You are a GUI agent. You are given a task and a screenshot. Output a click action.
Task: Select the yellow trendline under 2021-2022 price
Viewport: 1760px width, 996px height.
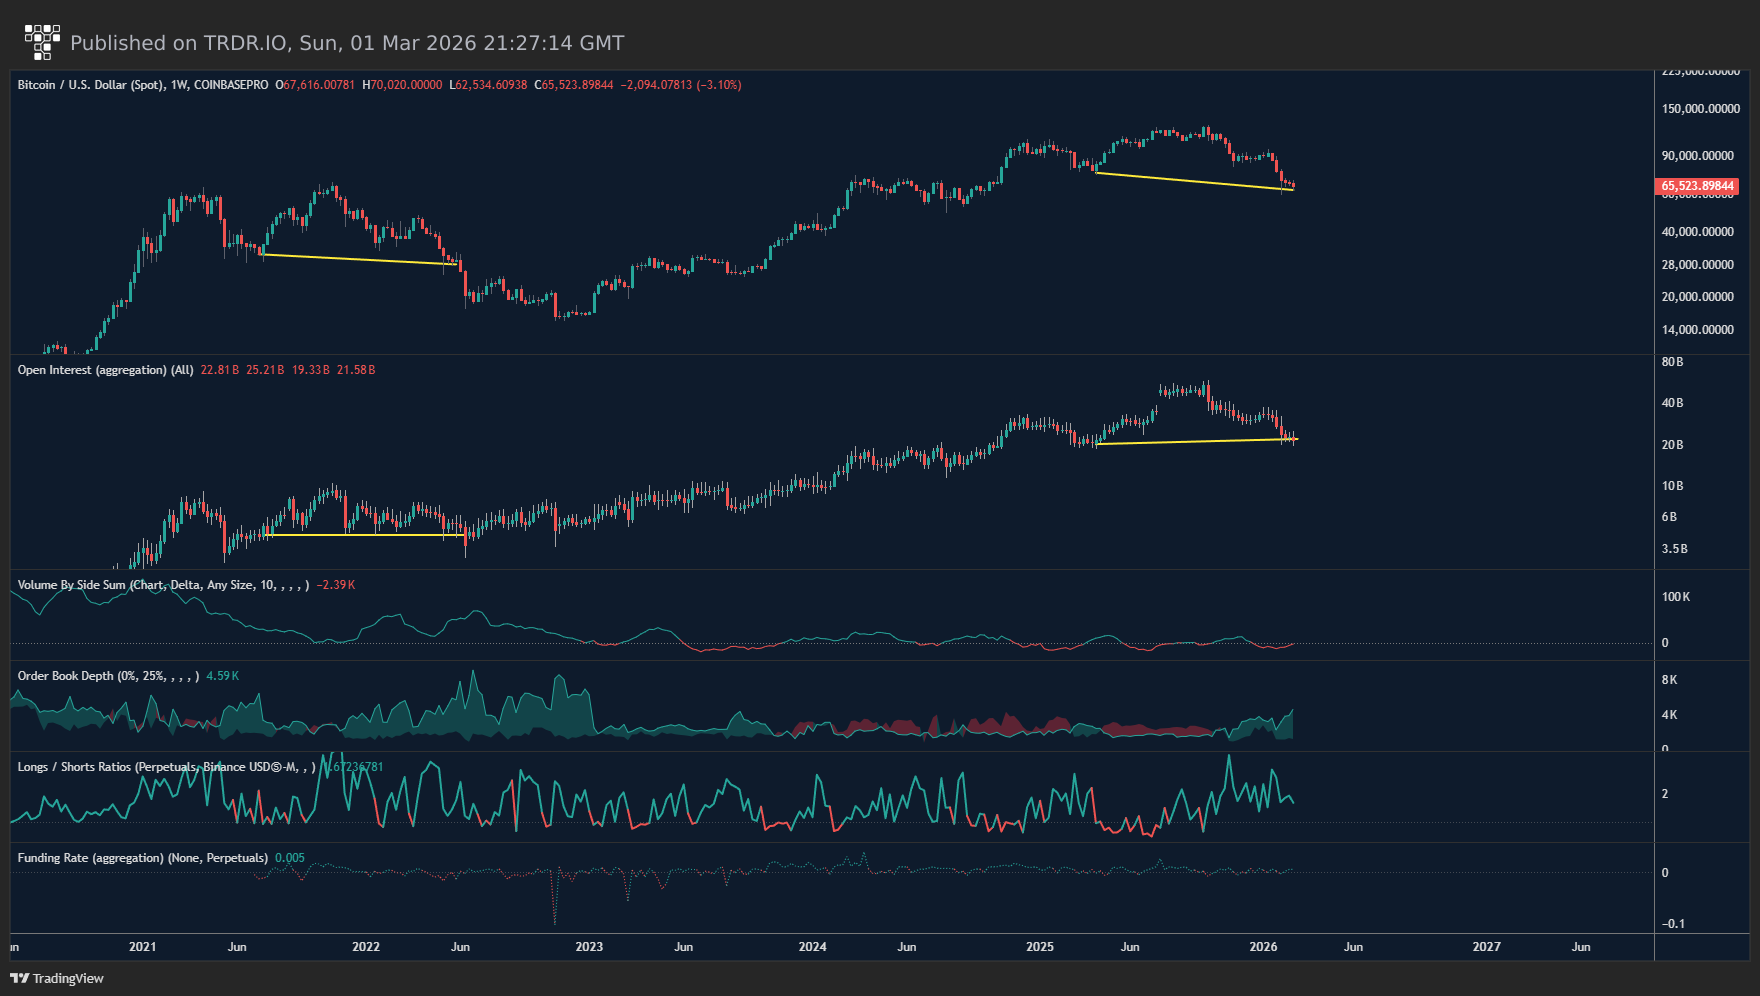pyautogui.click(x=360, y=259)
